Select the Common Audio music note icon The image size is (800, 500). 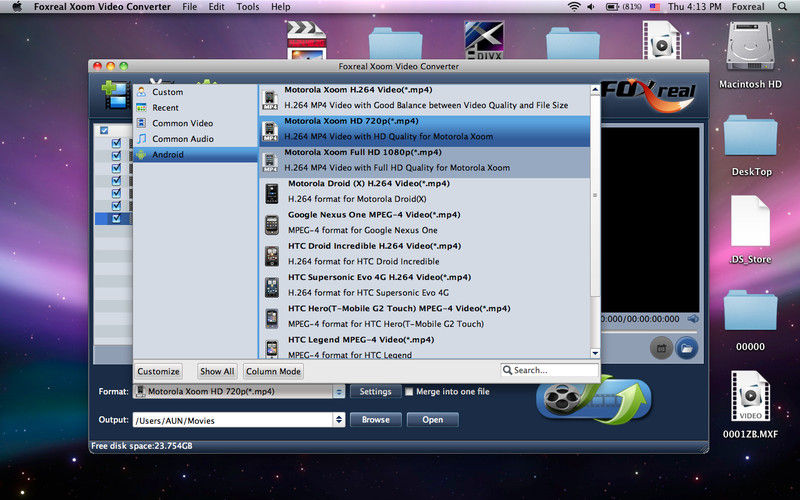point(142,139)
